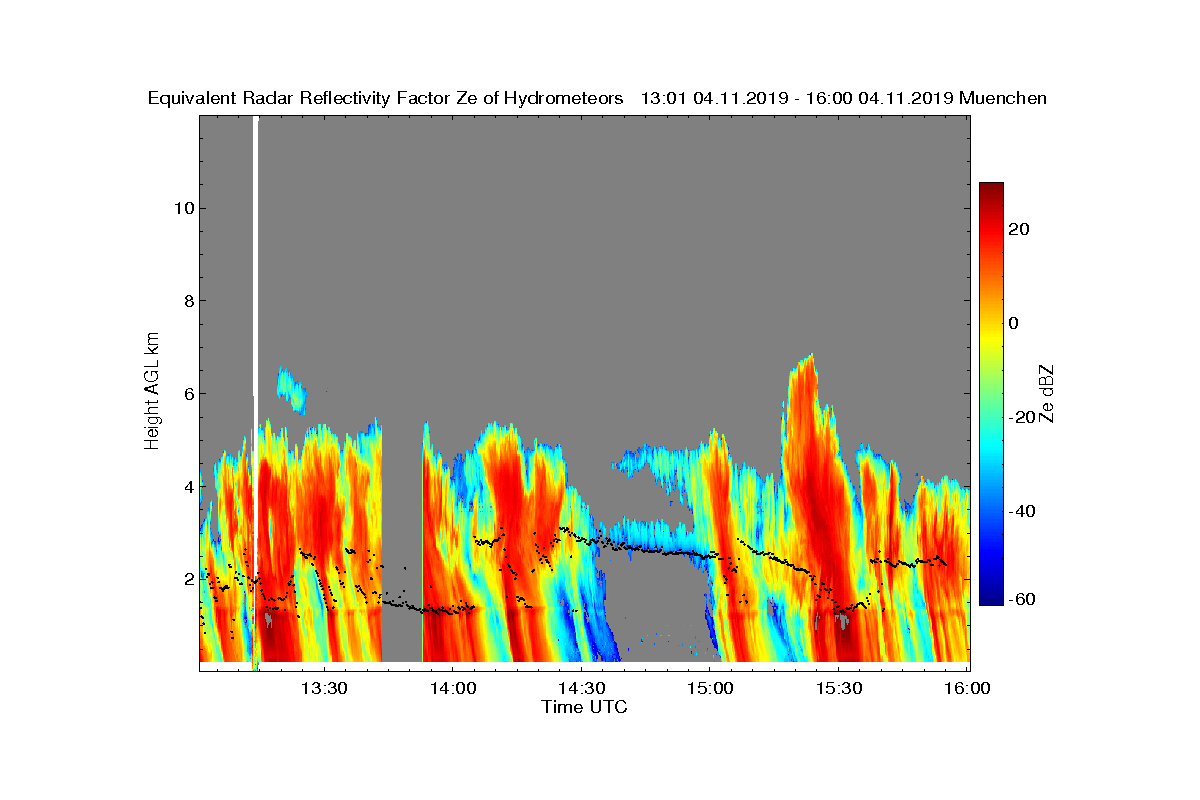
Task: Click the height tick label 4
Action: tap(187, 487)
